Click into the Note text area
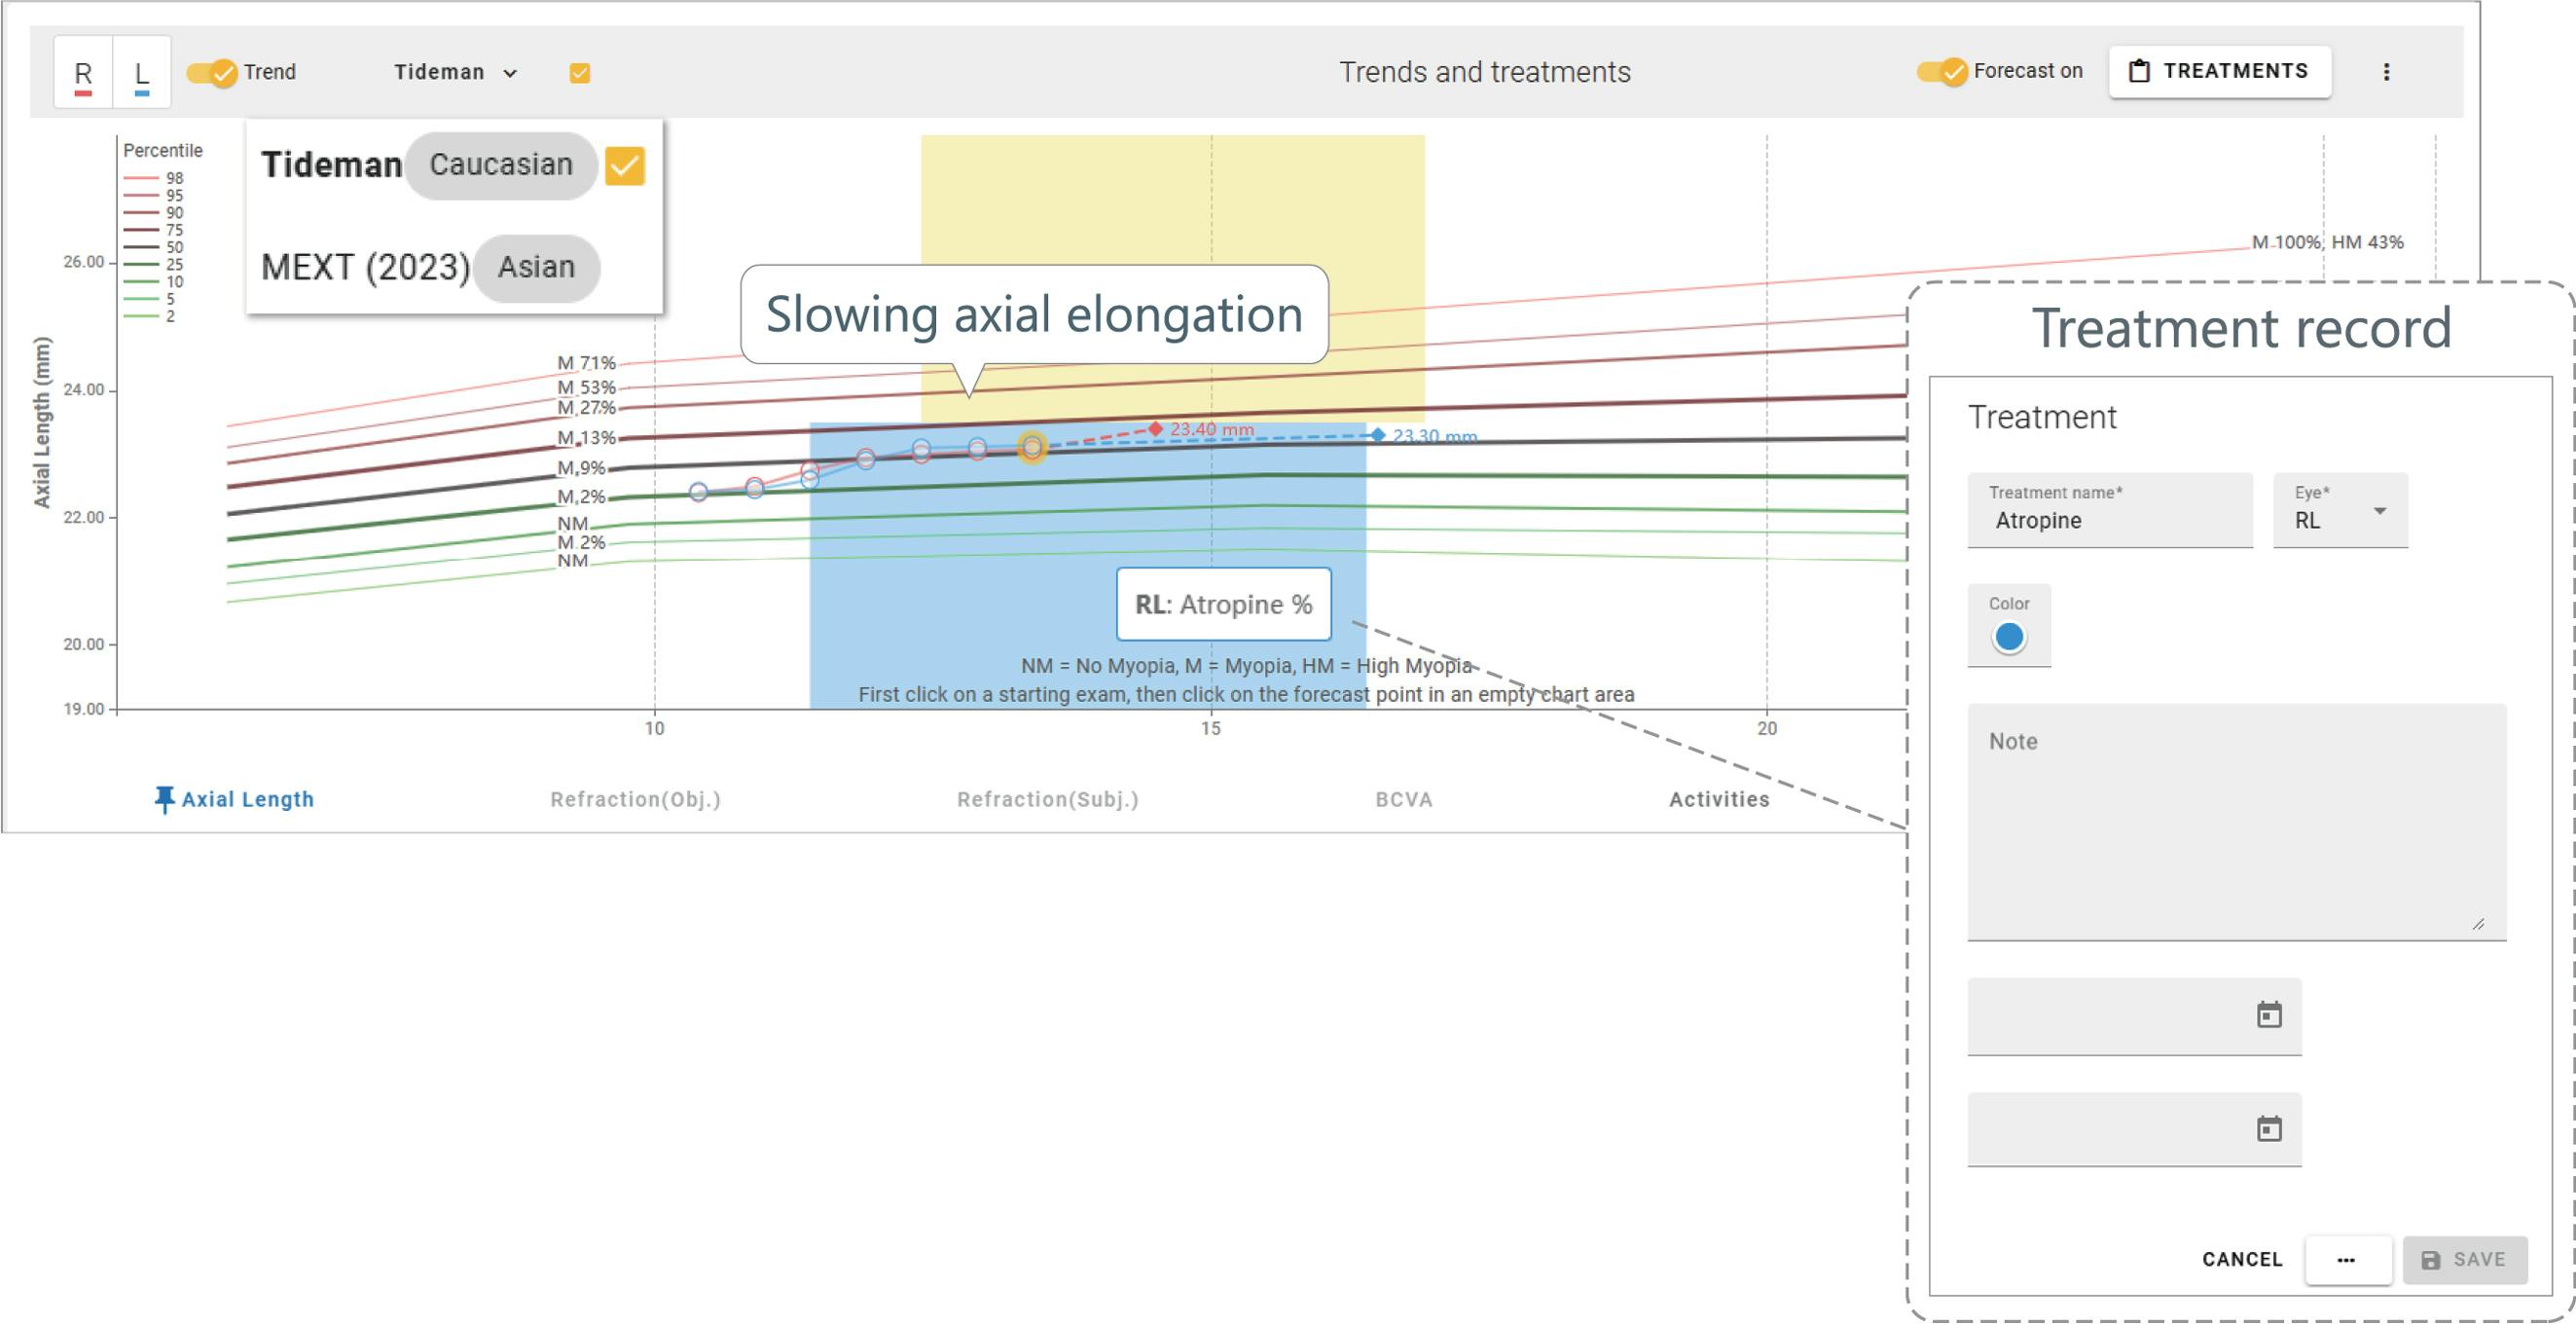Image resolution: width=2576 pixels, height=1324 pixels. (x=2235, y=822)
